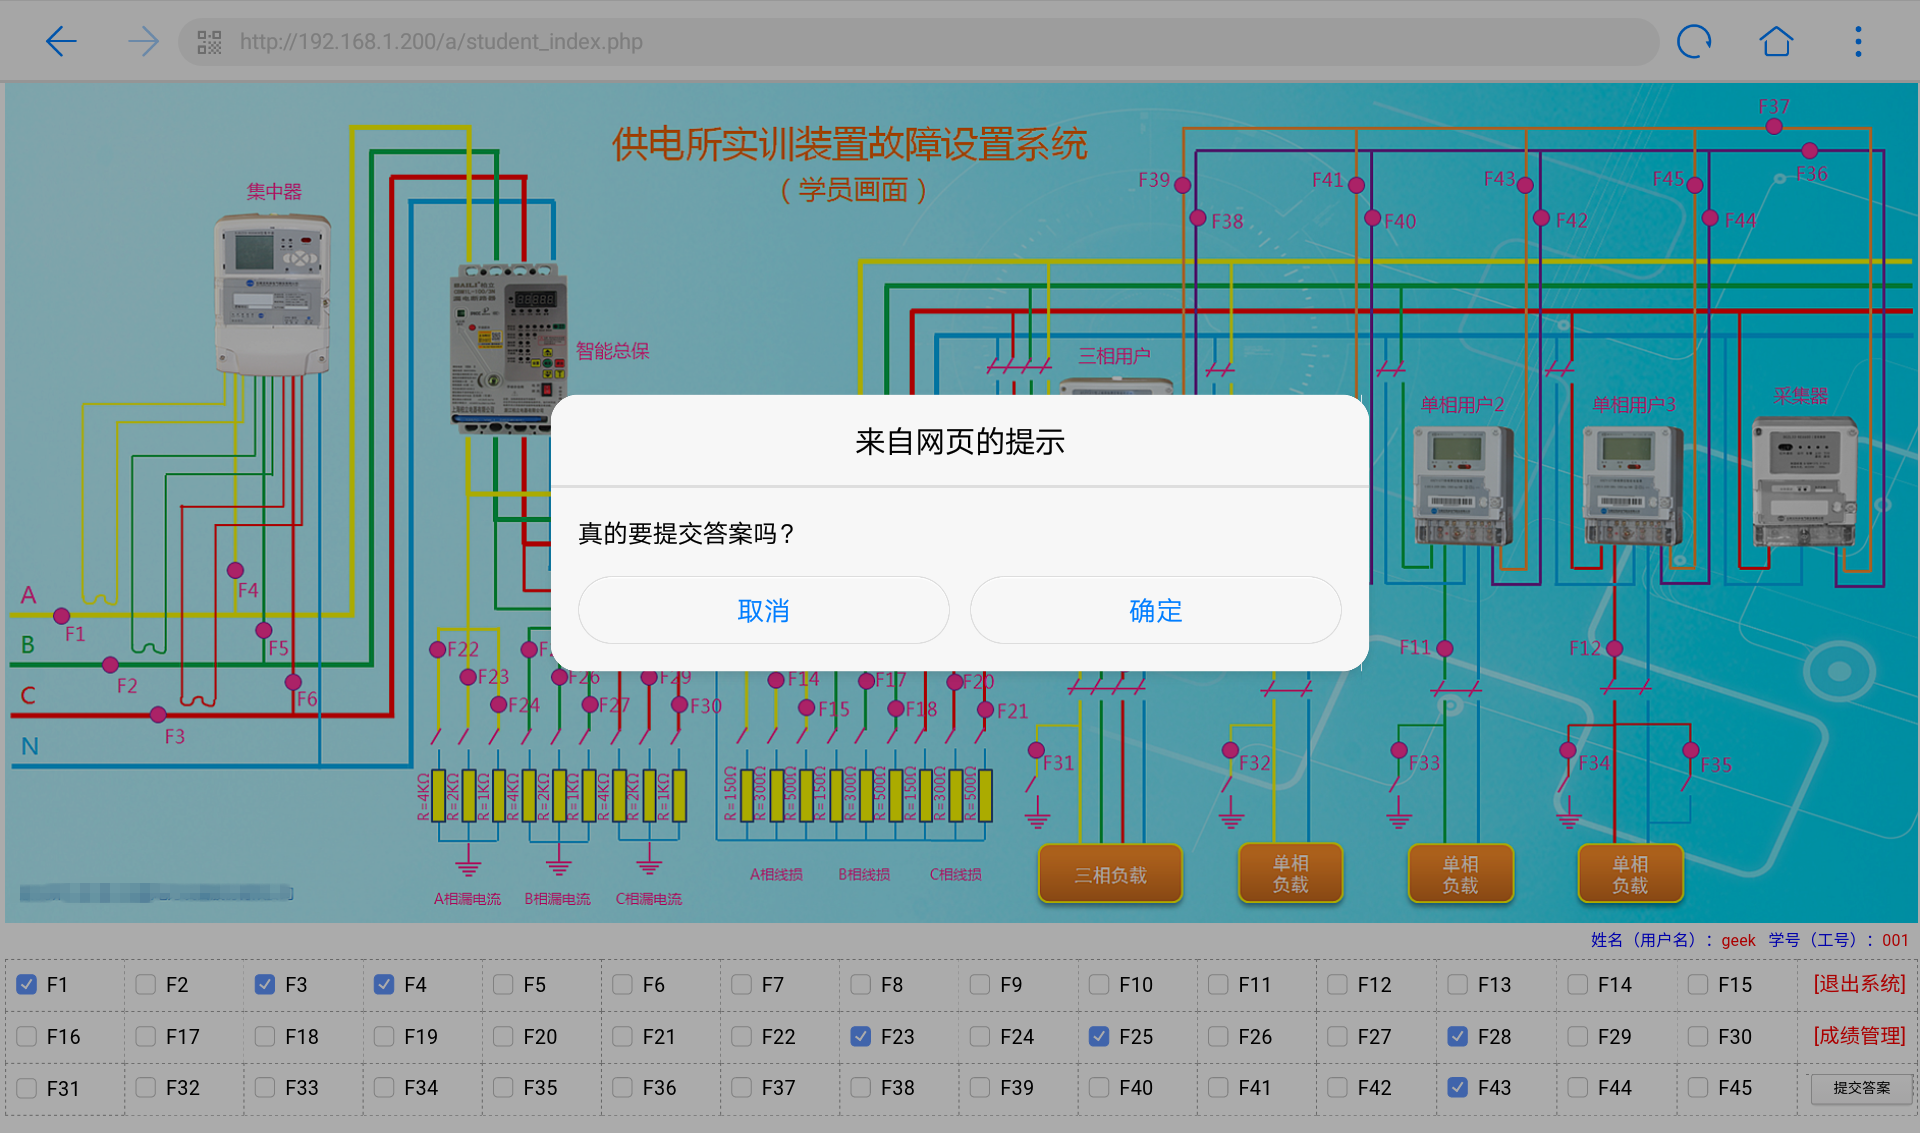
Task: Click the 退出系统 link
Action: pos(1859,984)
